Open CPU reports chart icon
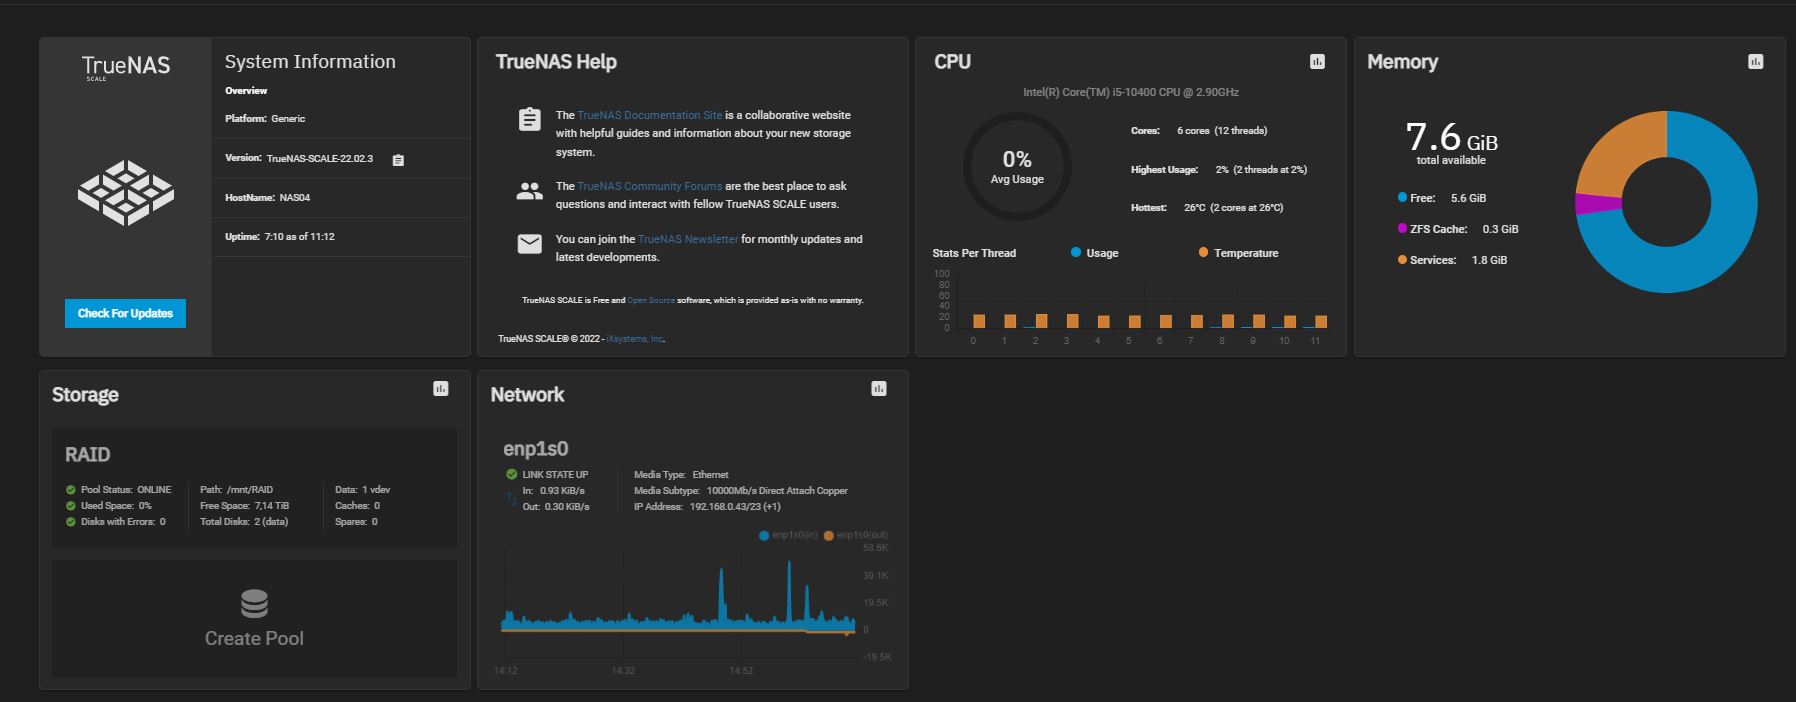Screen dimensions: 1796x702 click(x=1317, y=62)
